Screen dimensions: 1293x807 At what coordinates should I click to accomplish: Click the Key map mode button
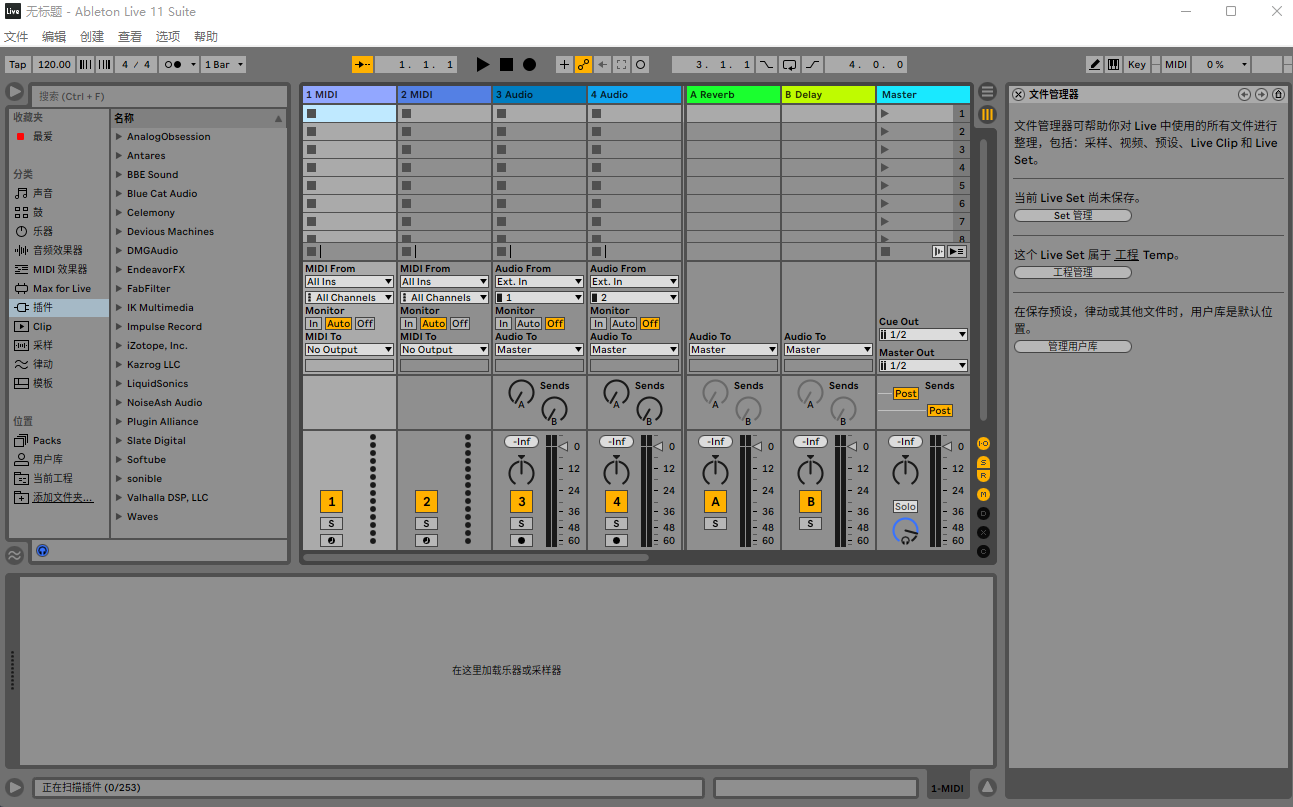(1137, 64)
